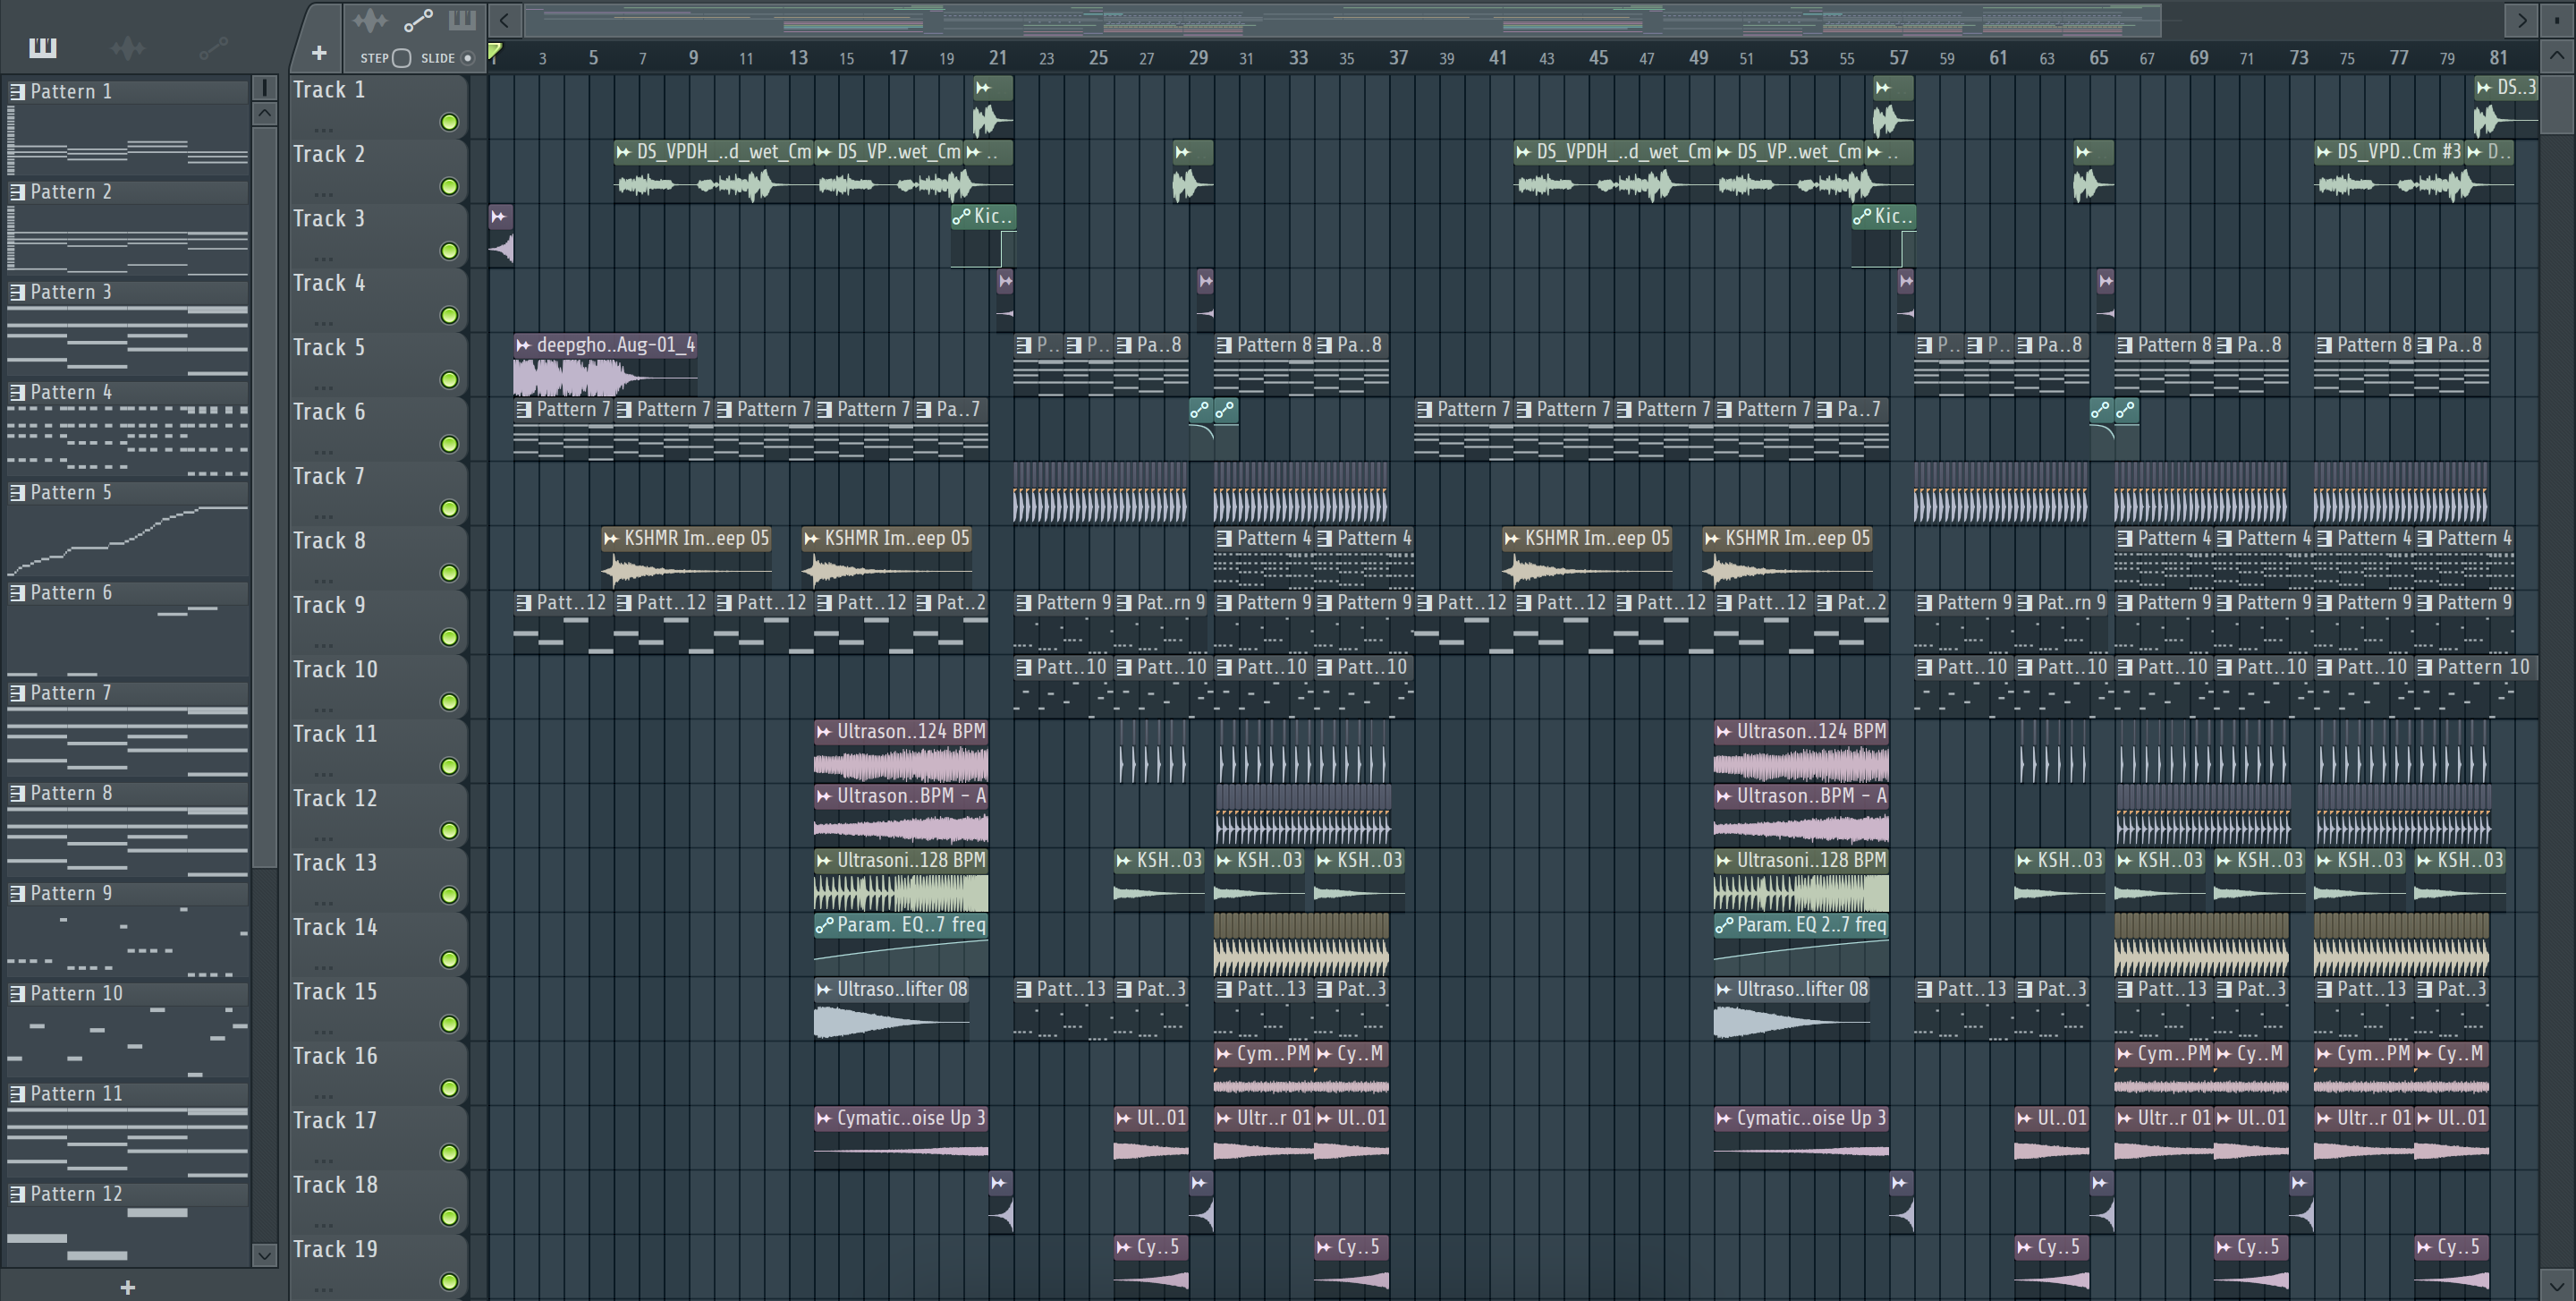The height and width of the screenshot is (1301, 2576).
Task: Mute Track 7
Action: (x=450, y=509)
